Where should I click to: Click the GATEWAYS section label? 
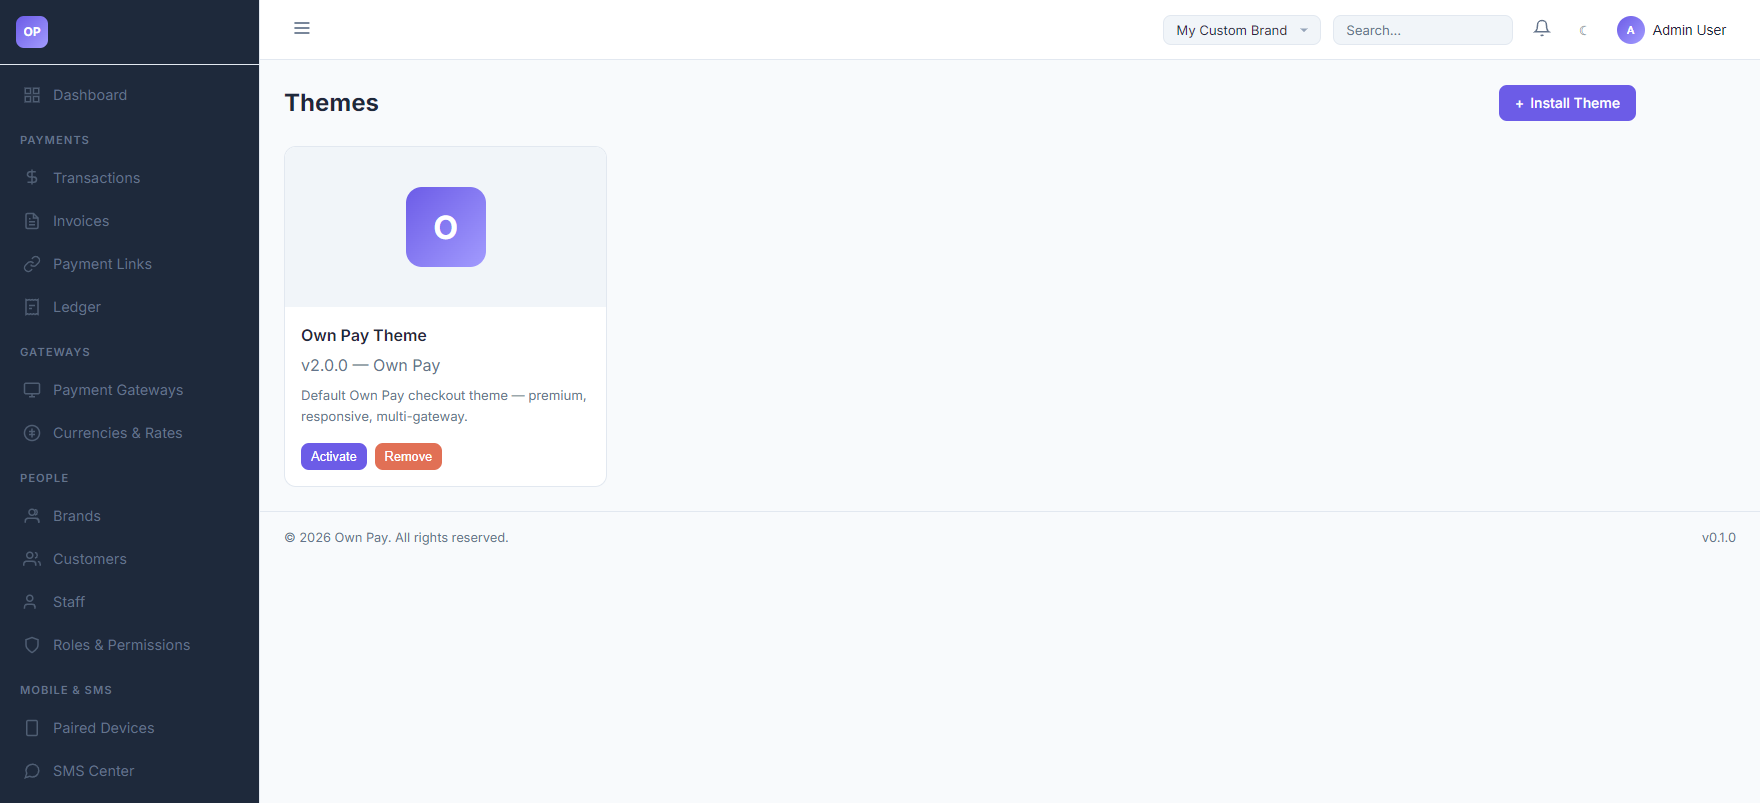[55, 352]
